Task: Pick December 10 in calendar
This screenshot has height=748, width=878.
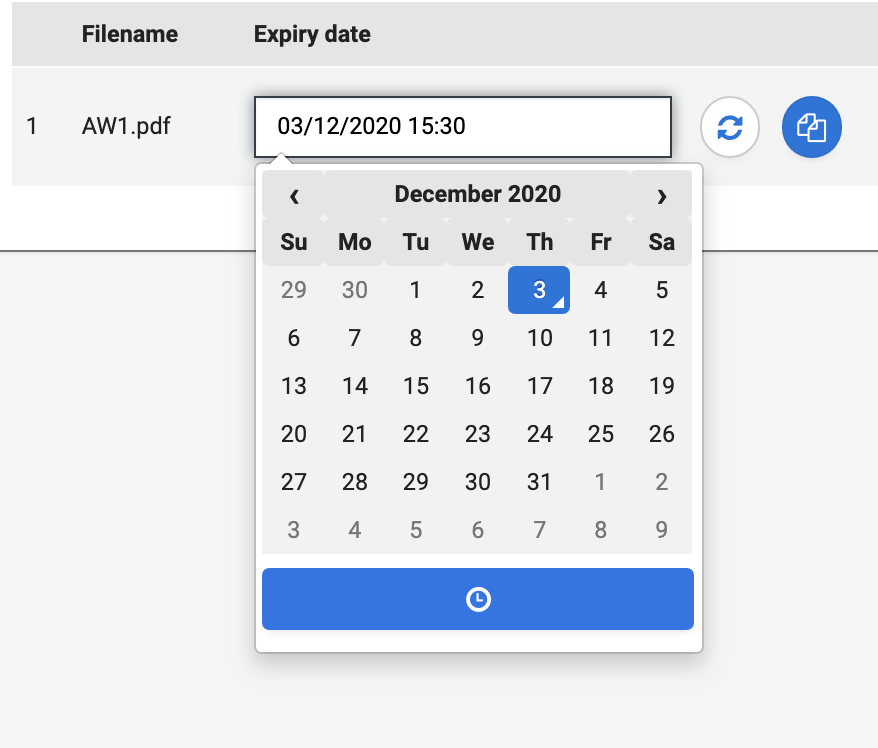Action: click(539, 338)
